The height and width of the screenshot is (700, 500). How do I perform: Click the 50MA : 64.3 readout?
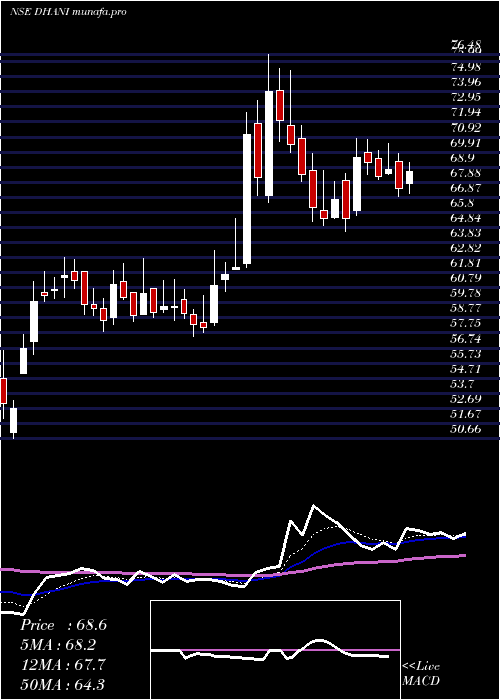pos(63,684)
